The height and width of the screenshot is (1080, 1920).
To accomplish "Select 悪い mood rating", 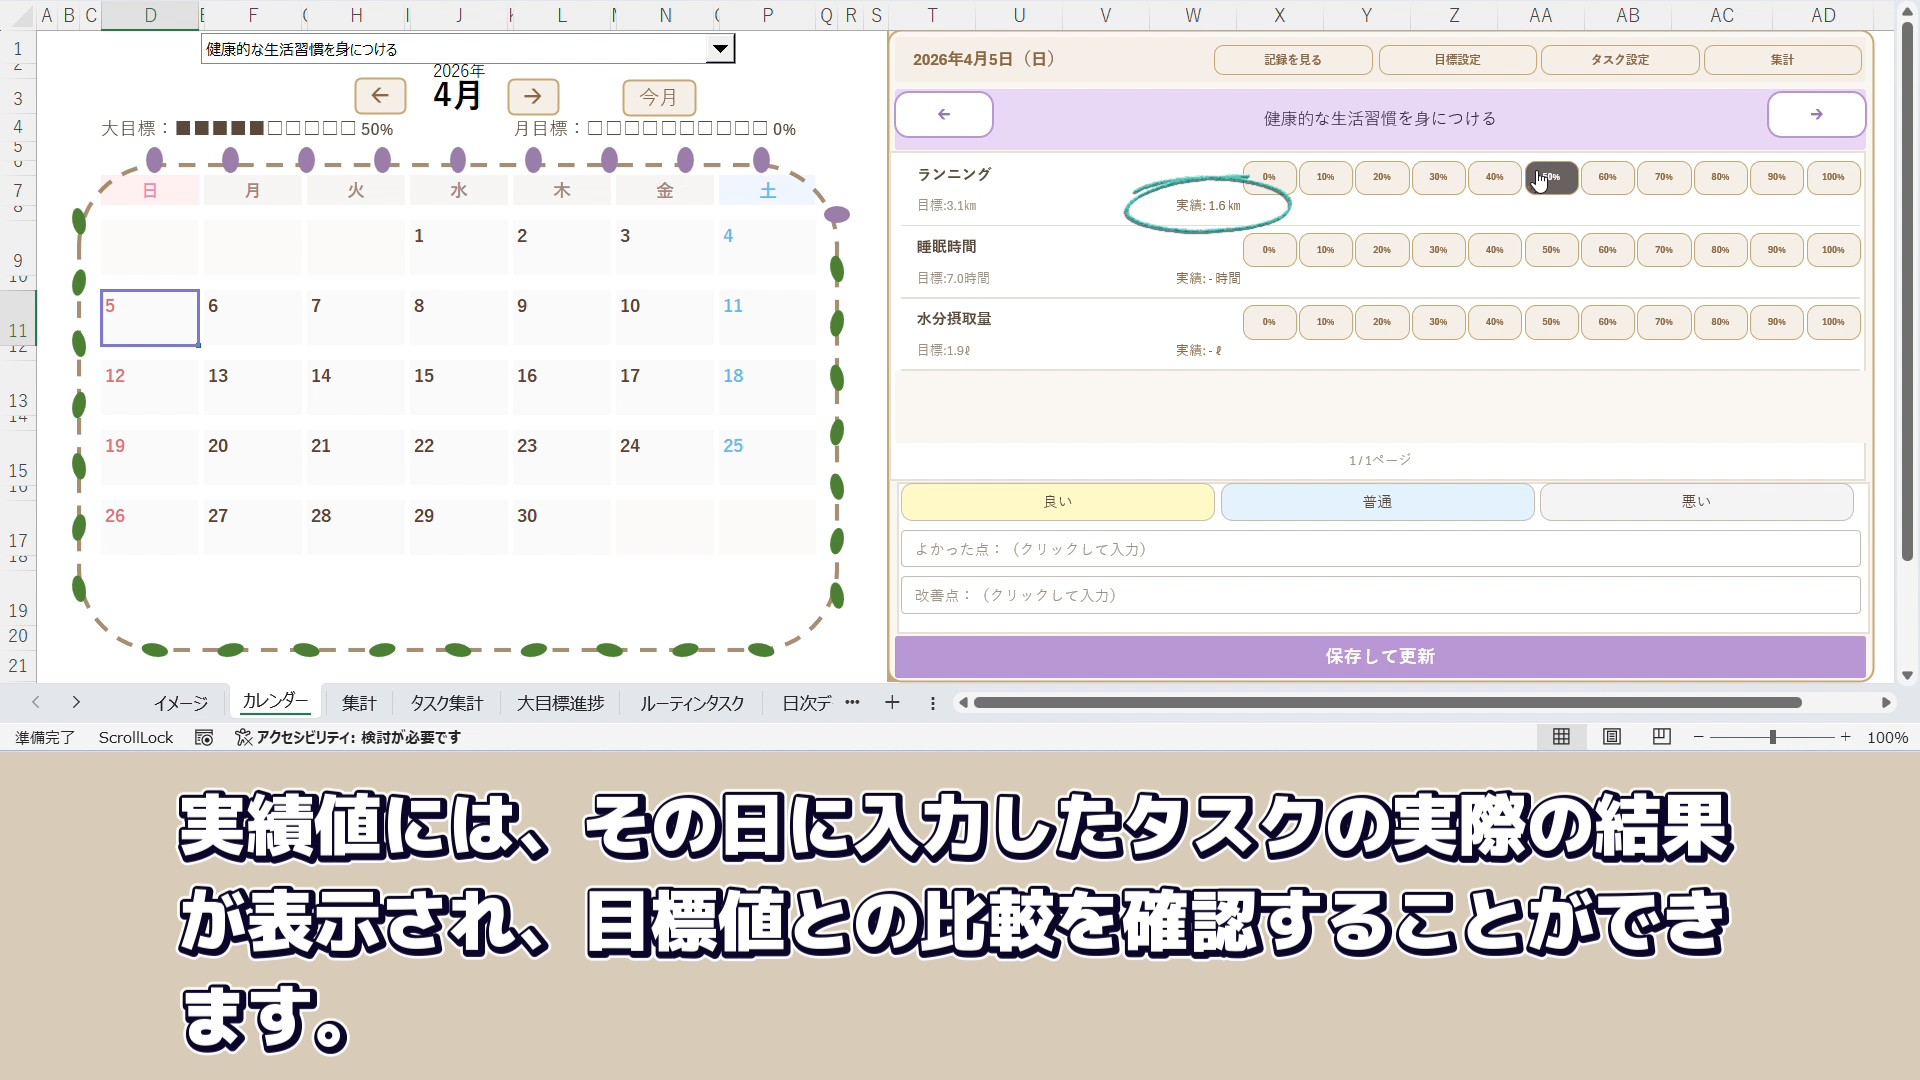I will coord(1696,502).
